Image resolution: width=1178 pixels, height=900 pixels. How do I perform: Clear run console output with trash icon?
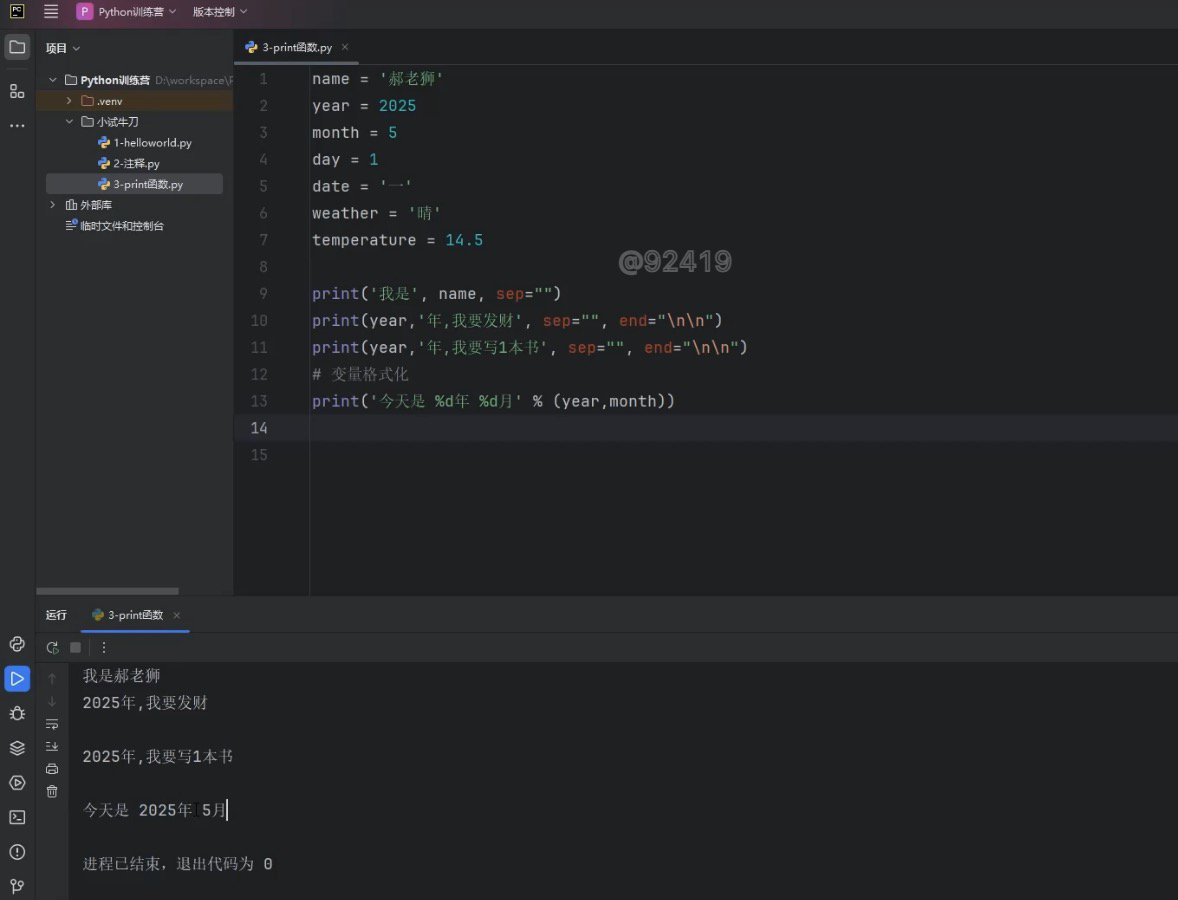(52, 791)
